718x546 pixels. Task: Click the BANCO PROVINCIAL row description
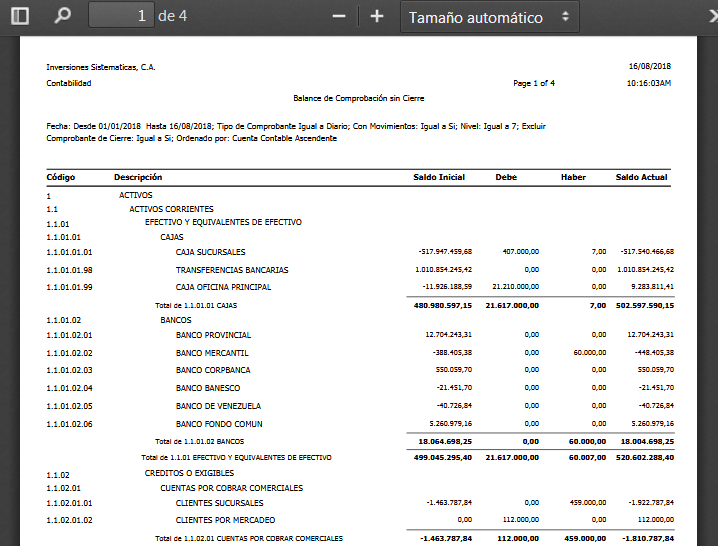[x=213, y=335]
